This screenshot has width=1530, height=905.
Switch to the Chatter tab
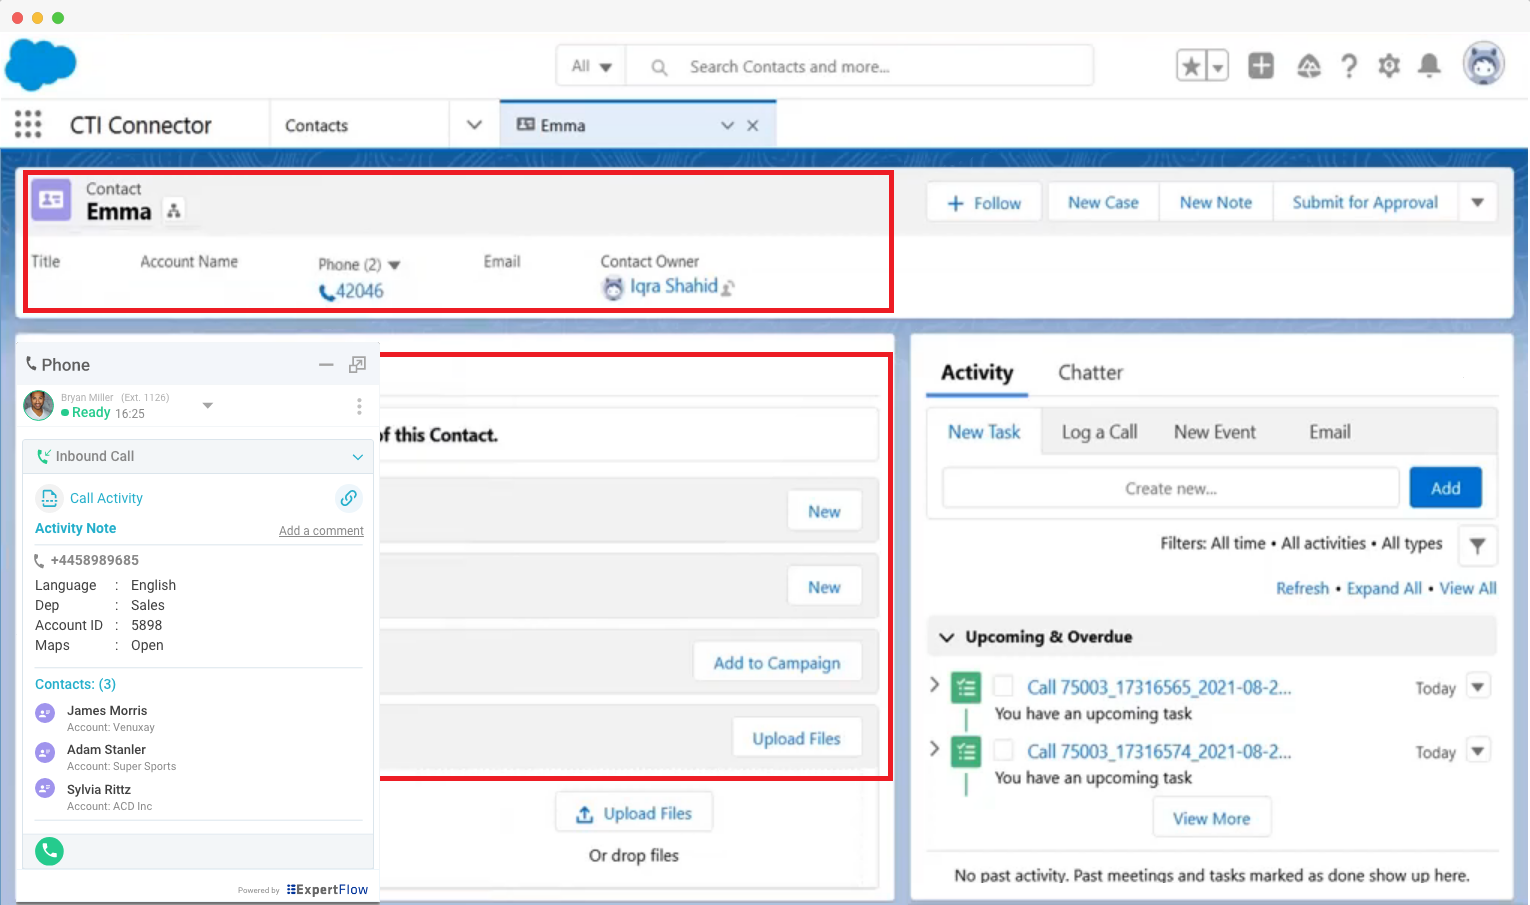click(1090, 372)
